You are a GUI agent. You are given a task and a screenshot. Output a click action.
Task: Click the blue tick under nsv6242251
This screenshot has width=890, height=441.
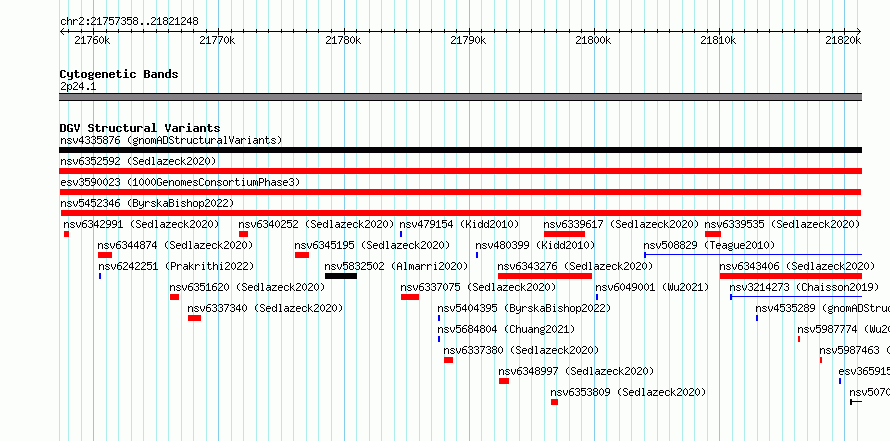pyautogui.click(x=100, y=276)
